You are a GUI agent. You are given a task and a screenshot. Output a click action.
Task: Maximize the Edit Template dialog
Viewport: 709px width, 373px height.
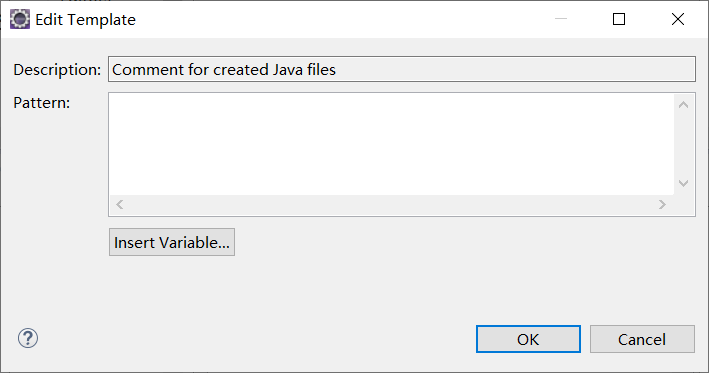(x=619, y=19)
